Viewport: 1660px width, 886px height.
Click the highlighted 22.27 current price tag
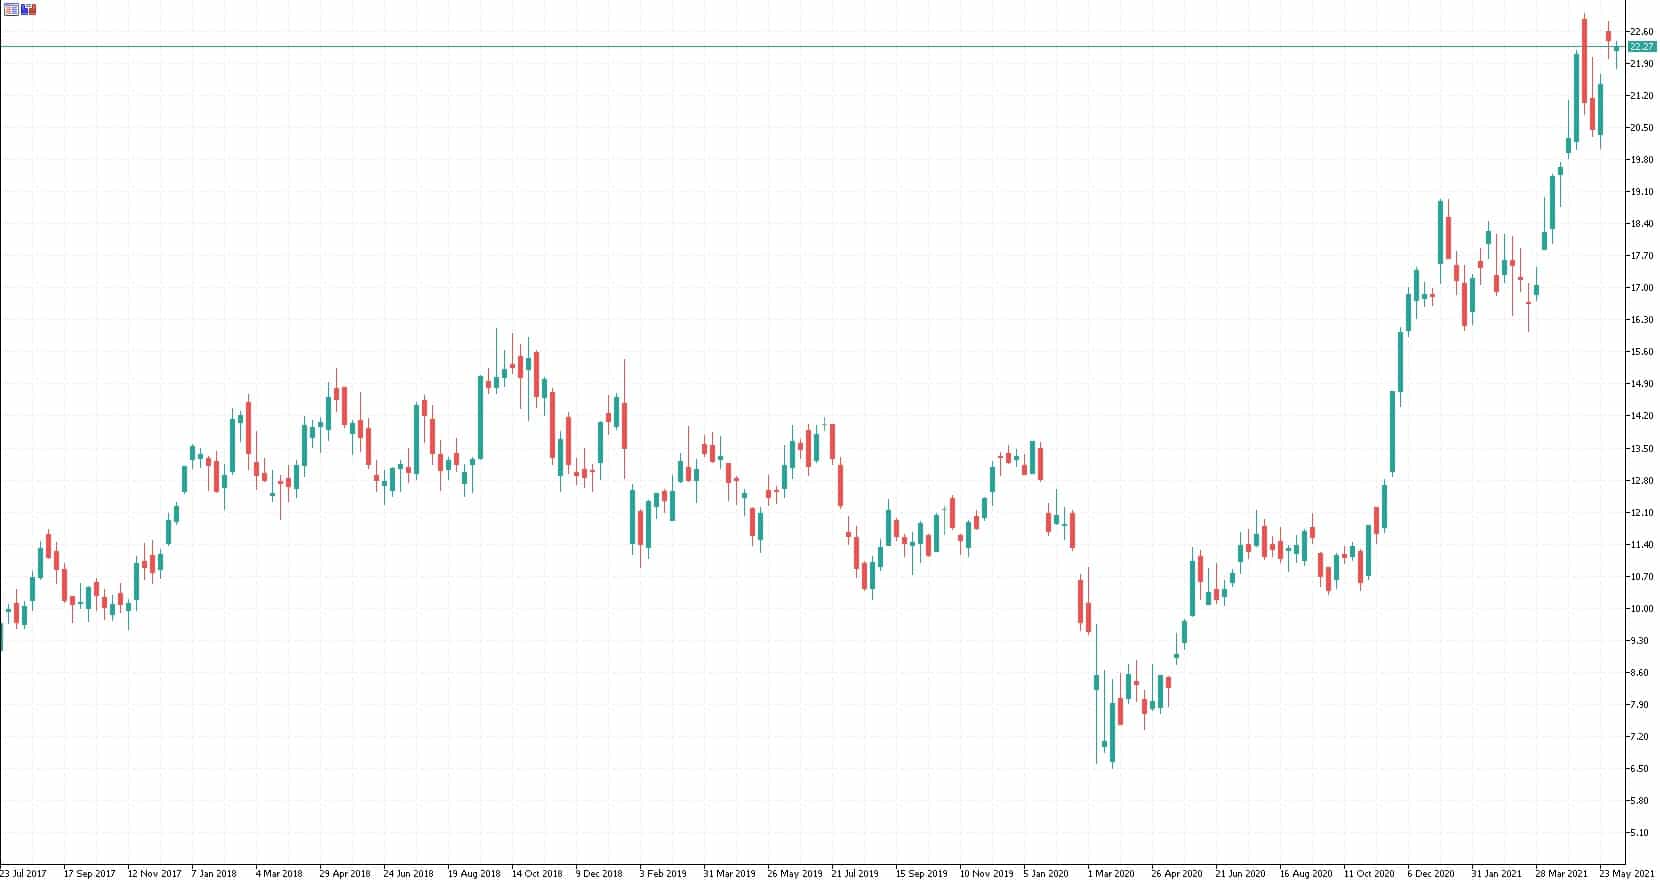(x=1642, y=47)
